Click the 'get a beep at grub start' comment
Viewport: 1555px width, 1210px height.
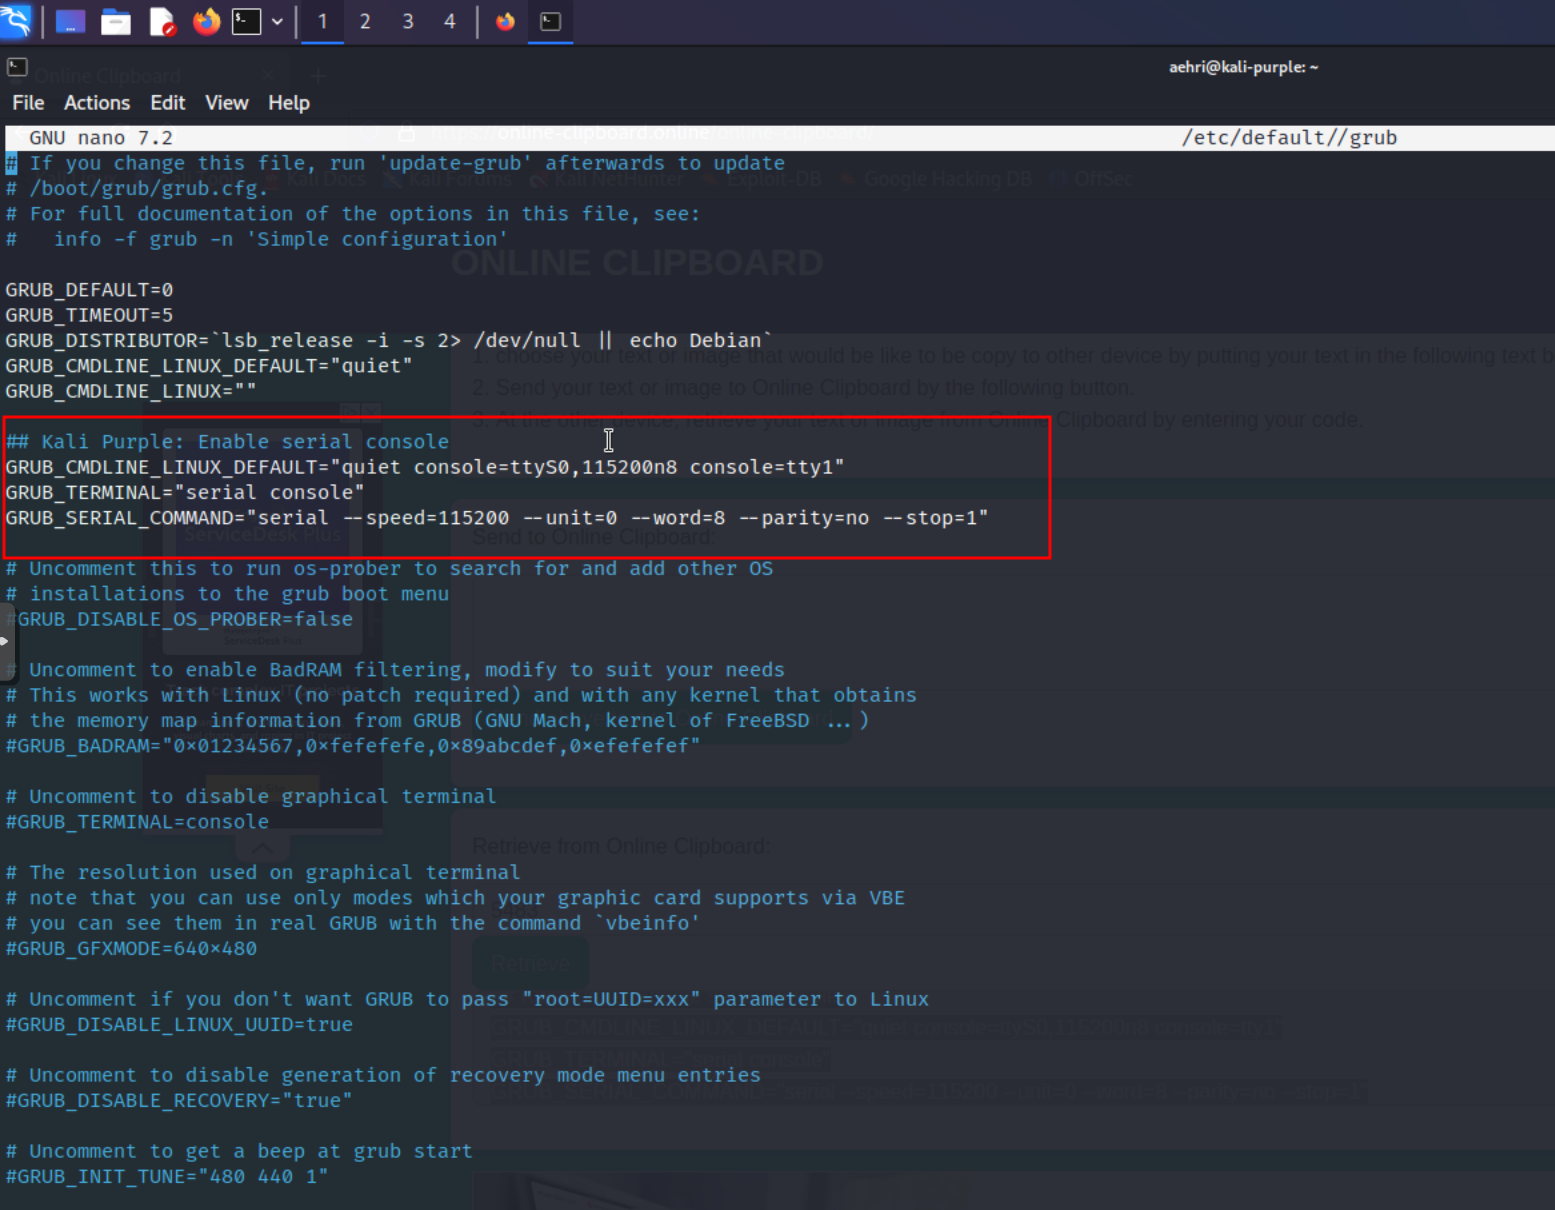coord(239,1152)
